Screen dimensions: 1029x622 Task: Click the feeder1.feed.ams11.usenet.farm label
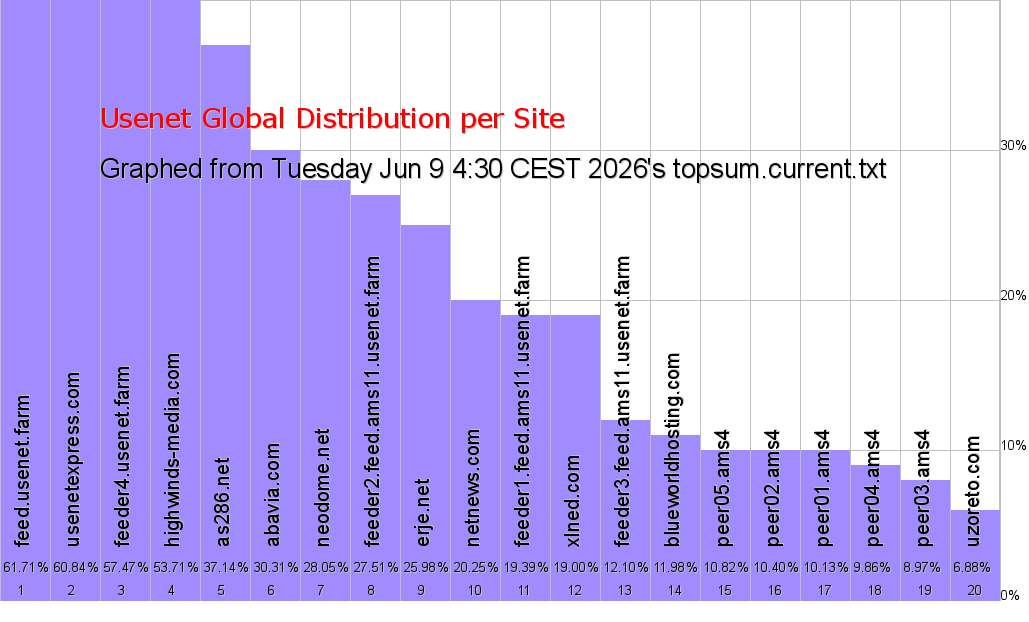coord(522,401)
